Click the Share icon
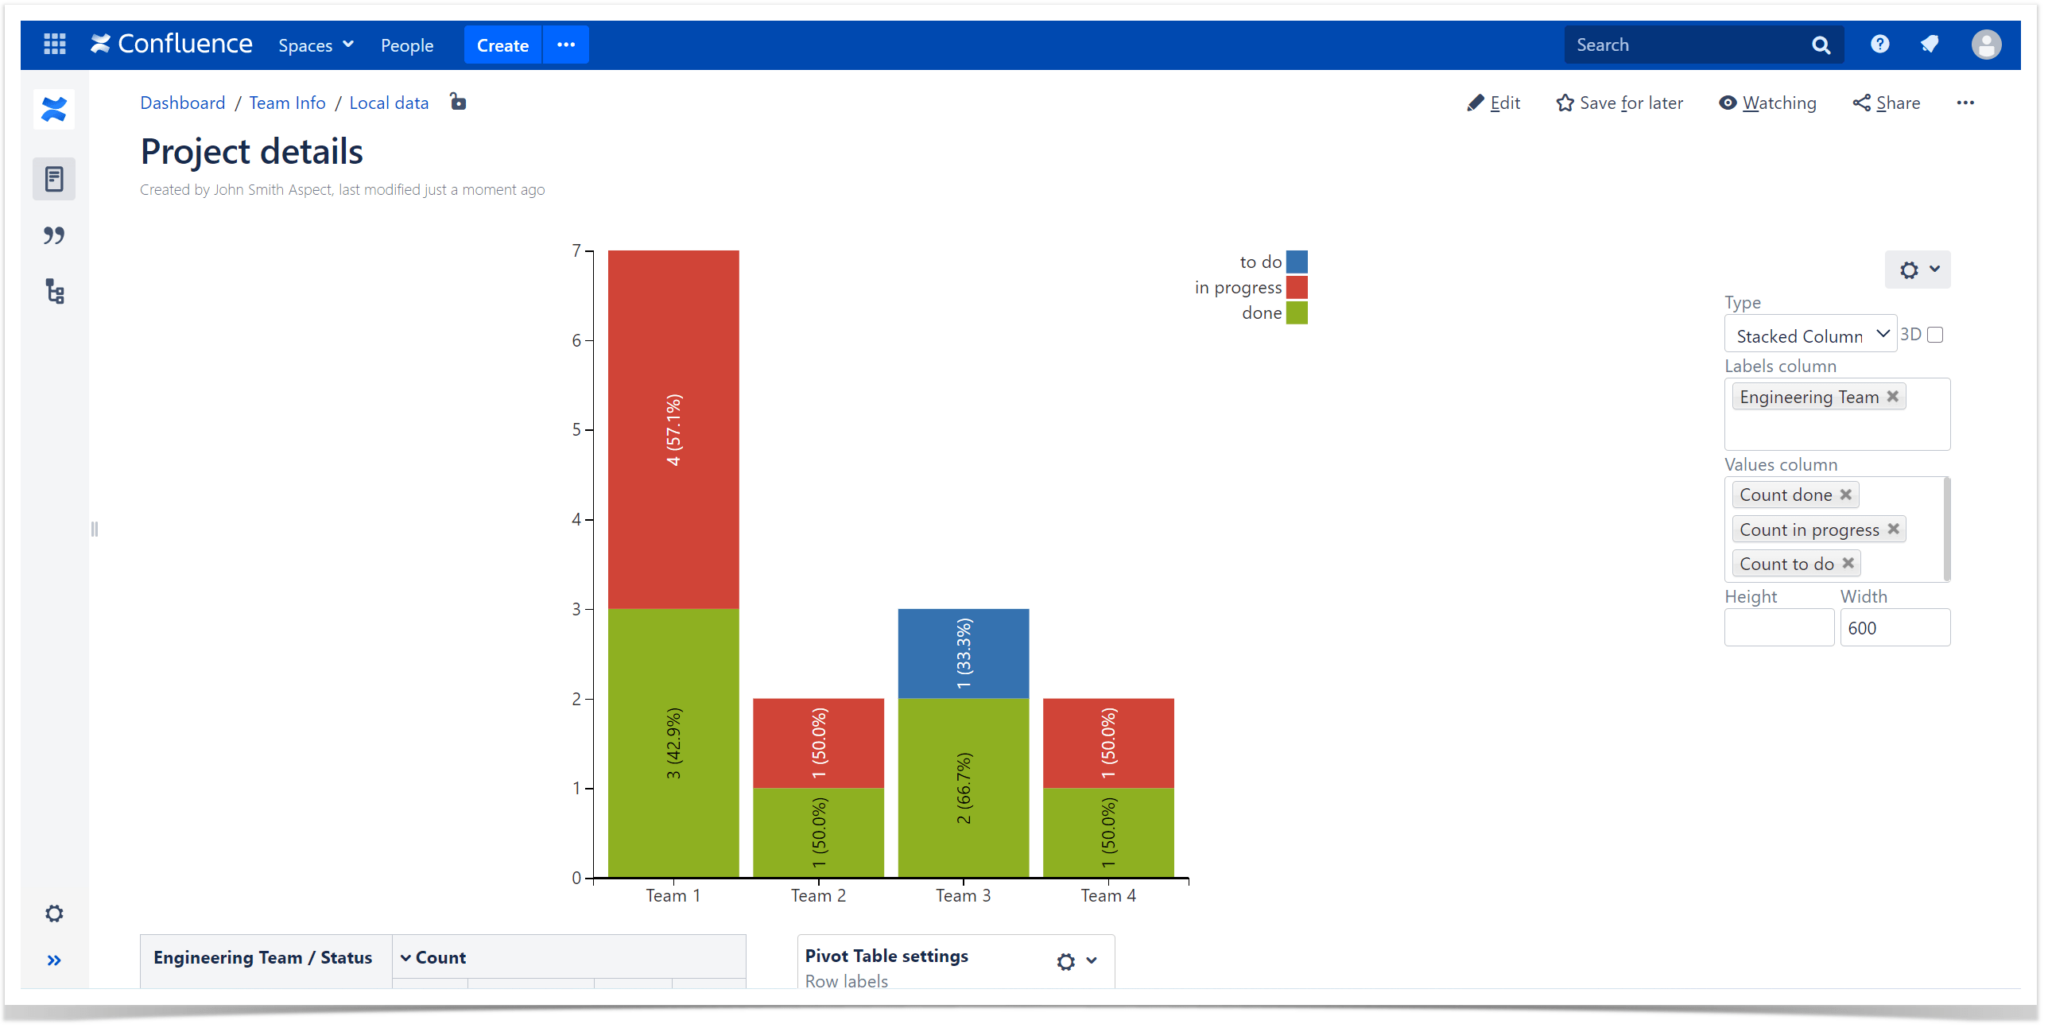This screenshot has width=2048, height=1028. (1862, 102)
